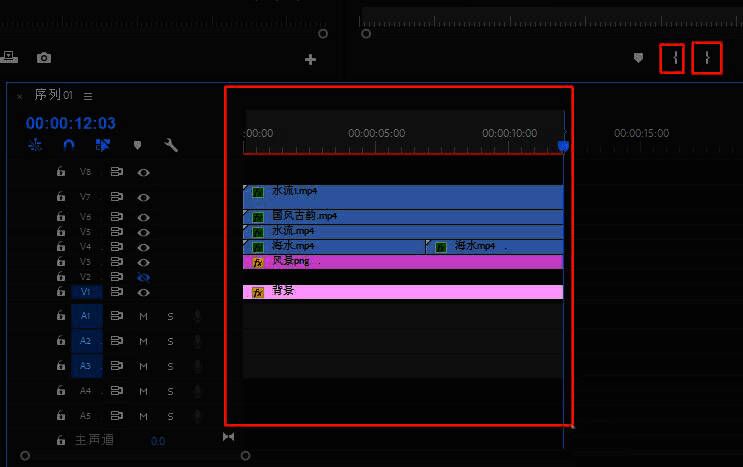Toggle the Snap magnet icon
Viewport: 743px width, 467px height.
click(x=69, y=145)
